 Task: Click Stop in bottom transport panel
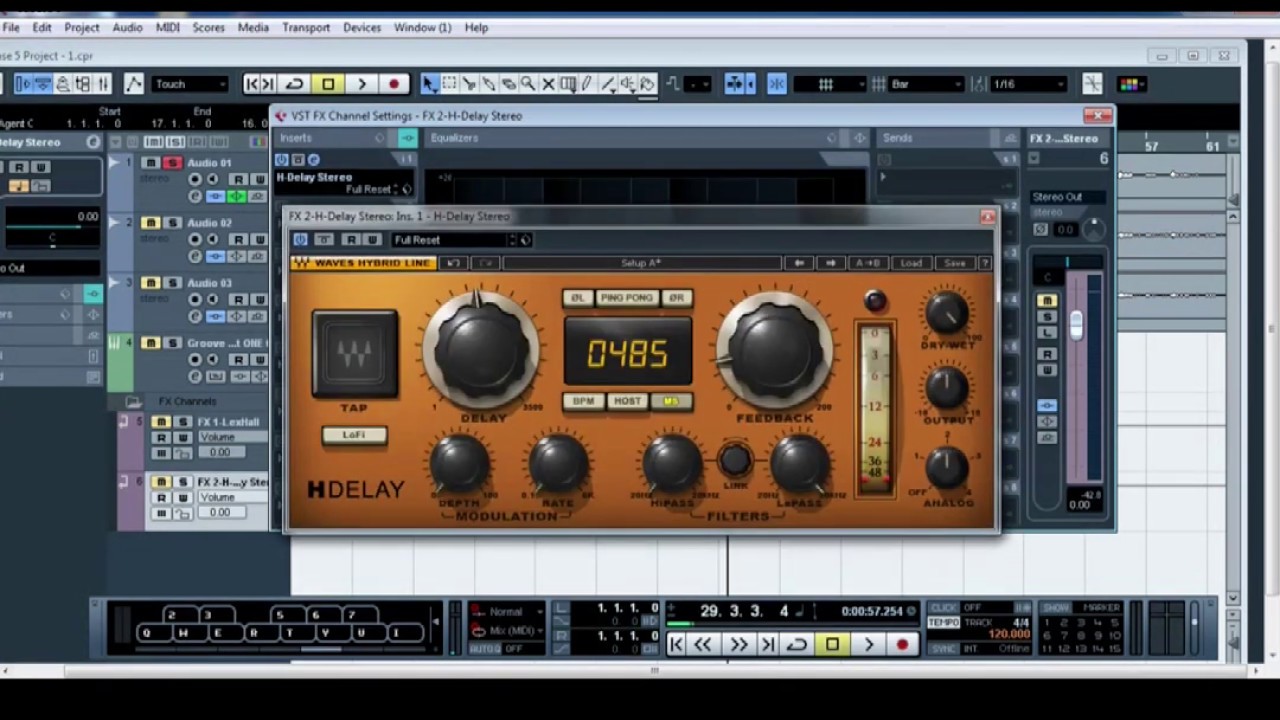(832, 645)
